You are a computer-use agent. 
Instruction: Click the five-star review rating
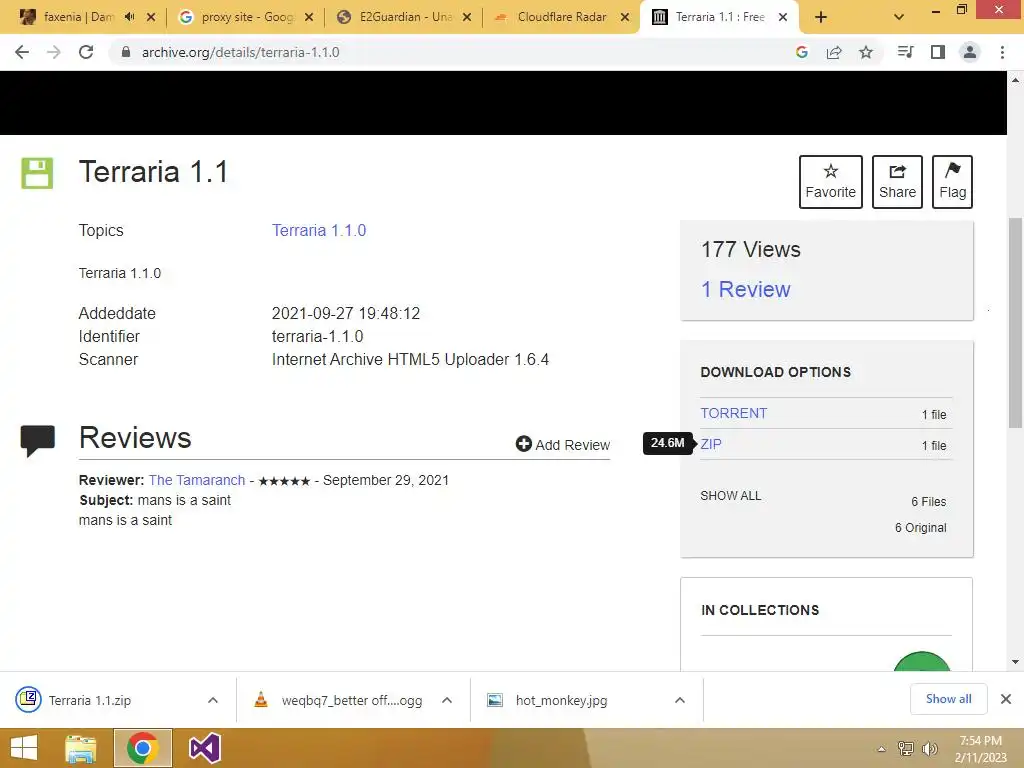[x=284, y=481]
